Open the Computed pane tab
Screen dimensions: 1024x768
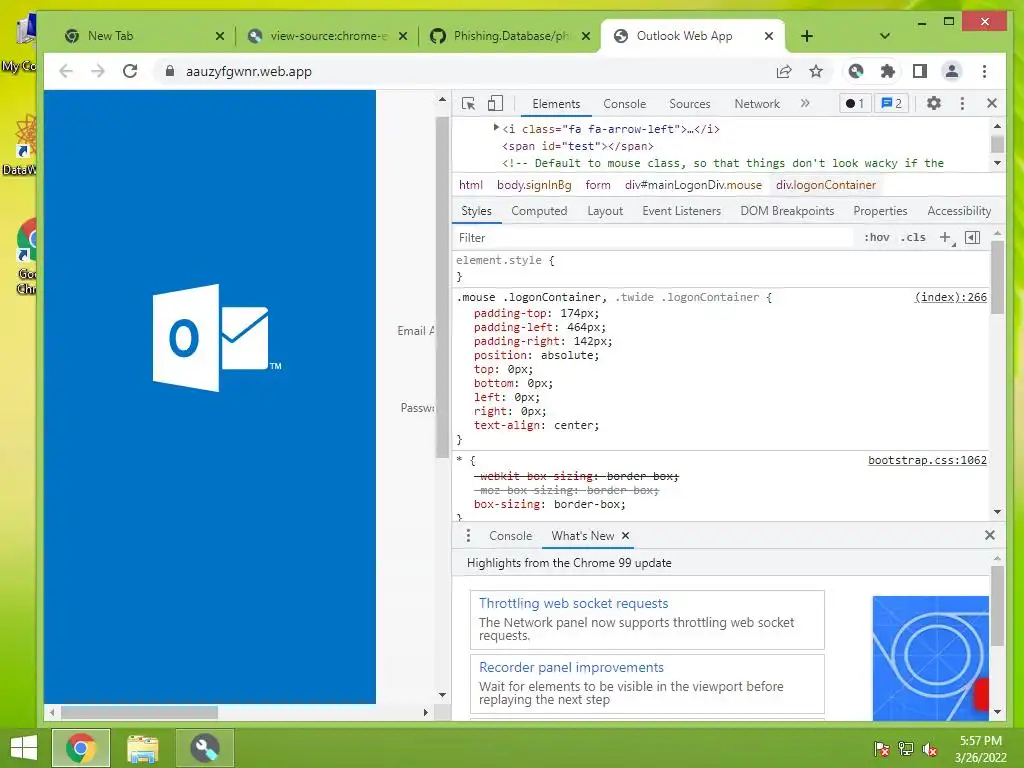coord(539,211)
